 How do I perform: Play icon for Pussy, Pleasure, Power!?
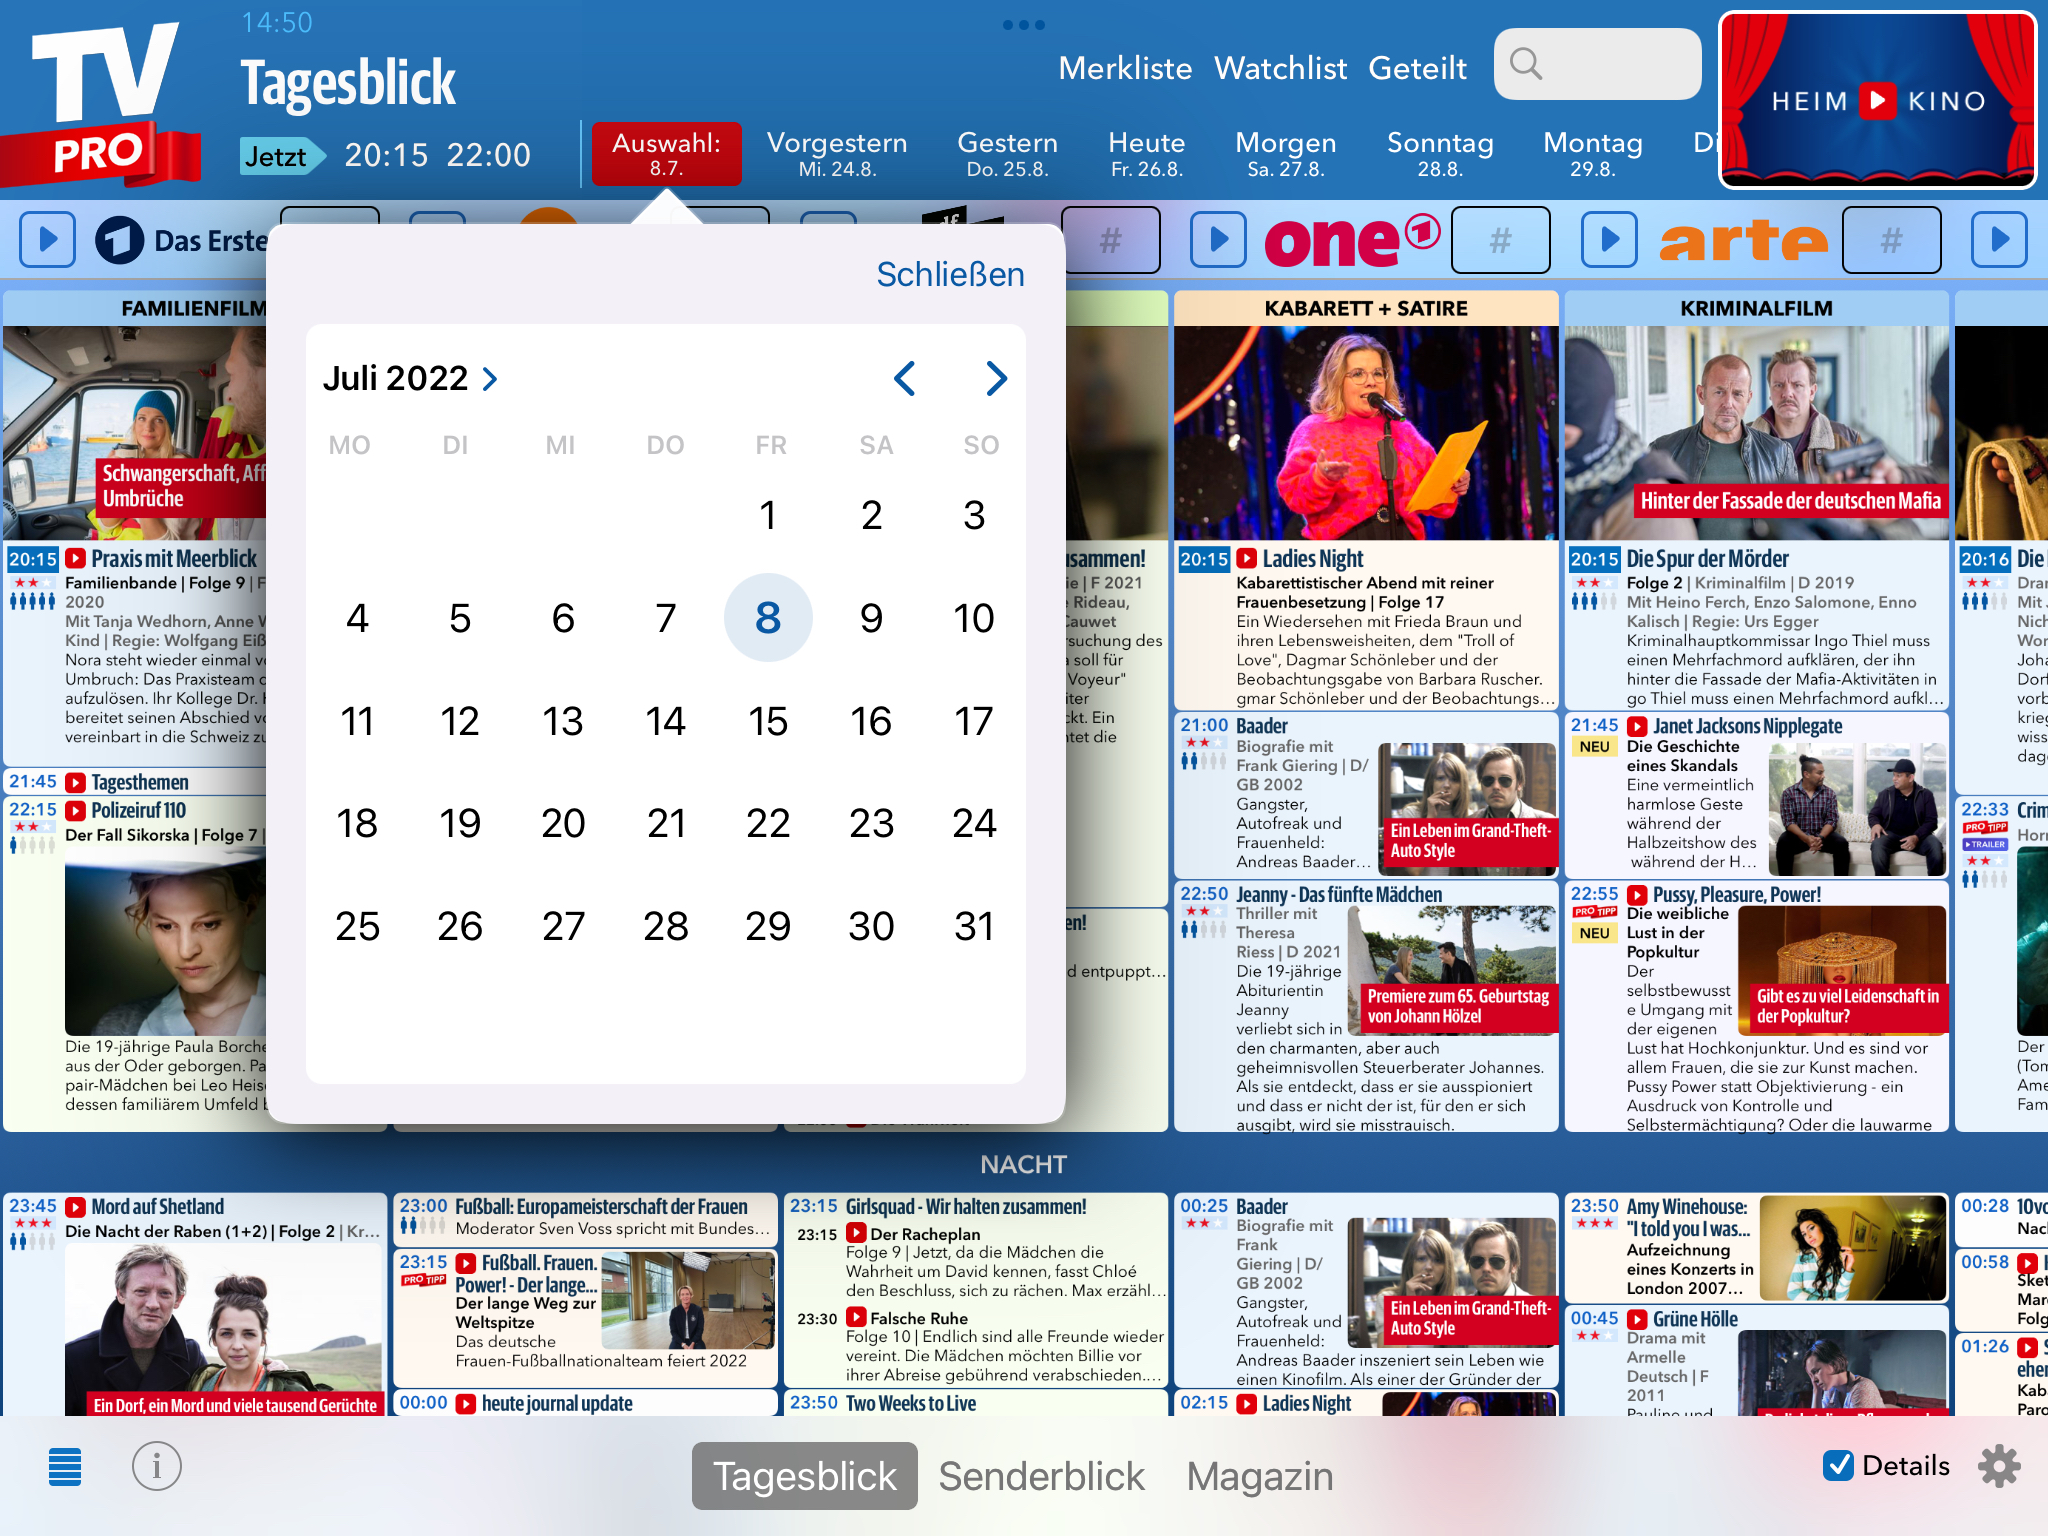[1637, 895]
